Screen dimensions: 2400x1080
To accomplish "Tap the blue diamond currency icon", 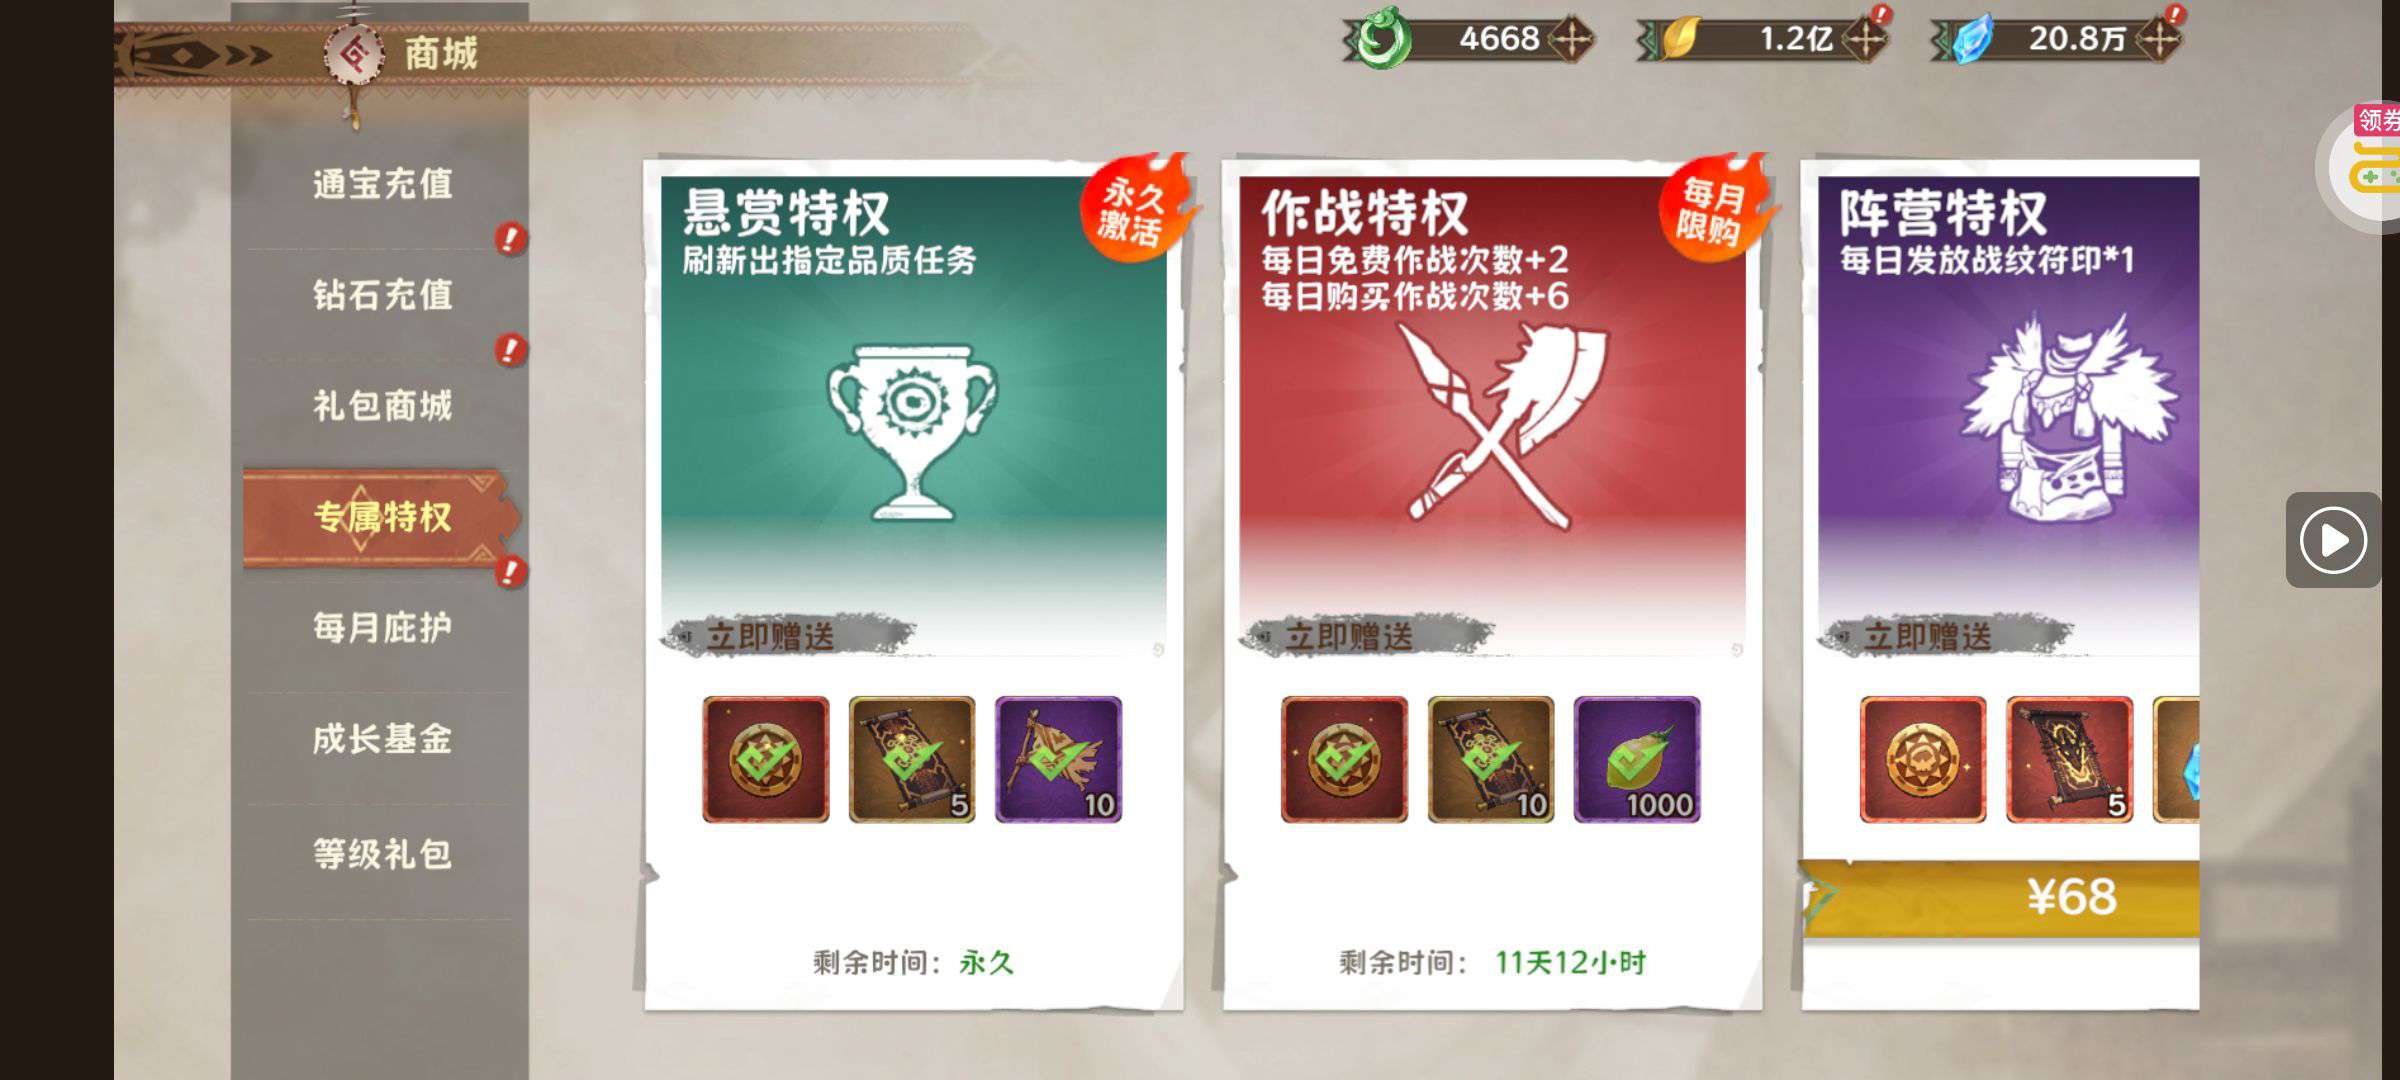I will coord(1973,39).
